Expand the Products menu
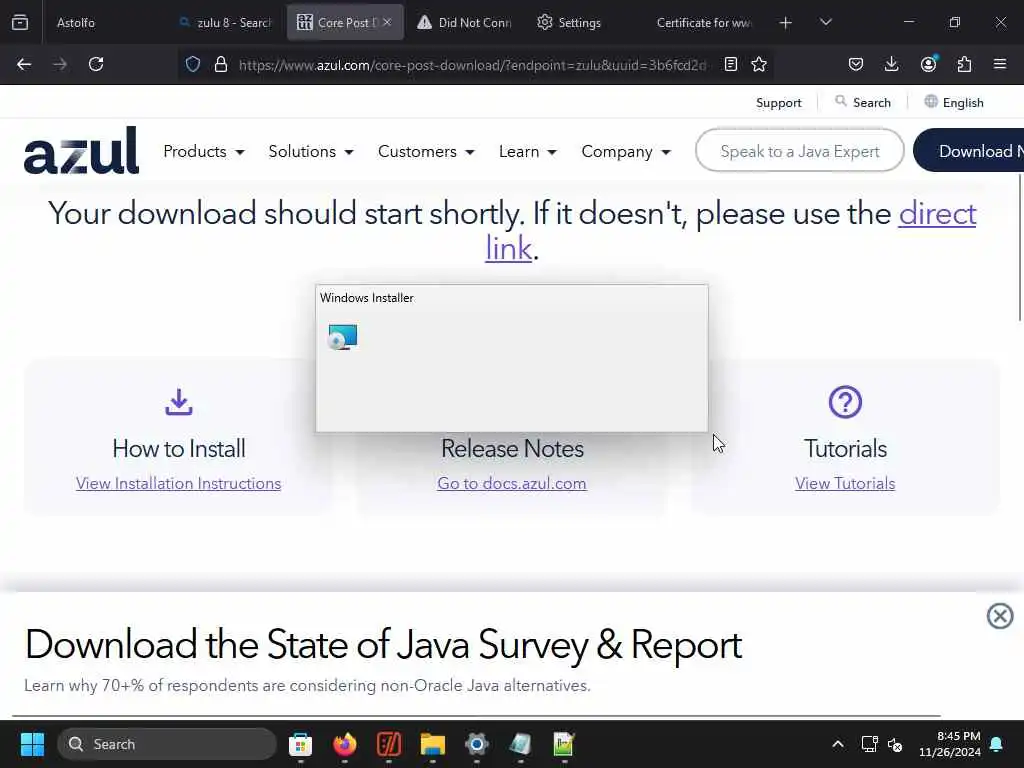 coord(204,152)
